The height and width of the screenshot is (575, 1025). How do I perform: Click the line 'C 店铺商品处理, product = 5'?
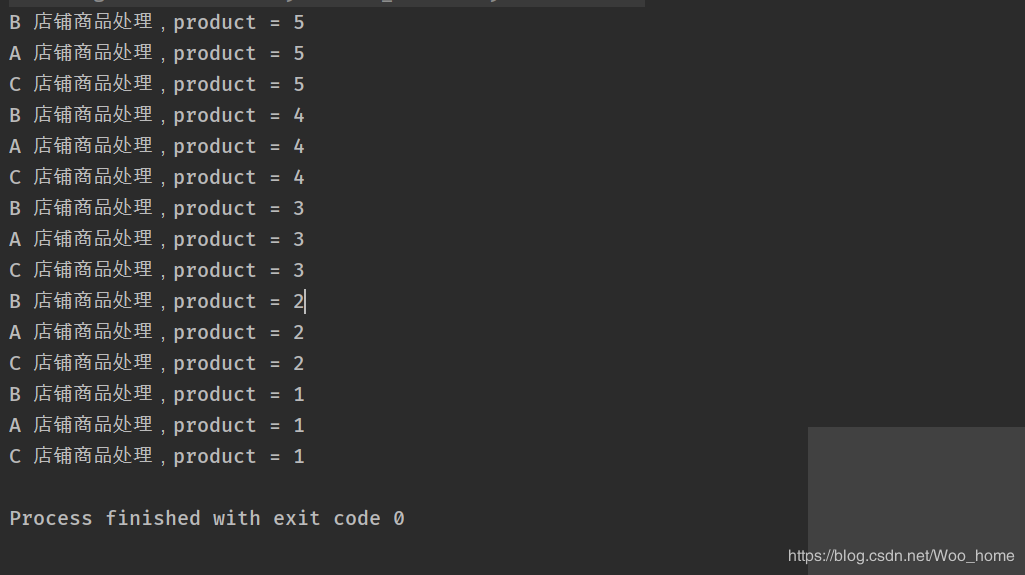coord(157,84)
